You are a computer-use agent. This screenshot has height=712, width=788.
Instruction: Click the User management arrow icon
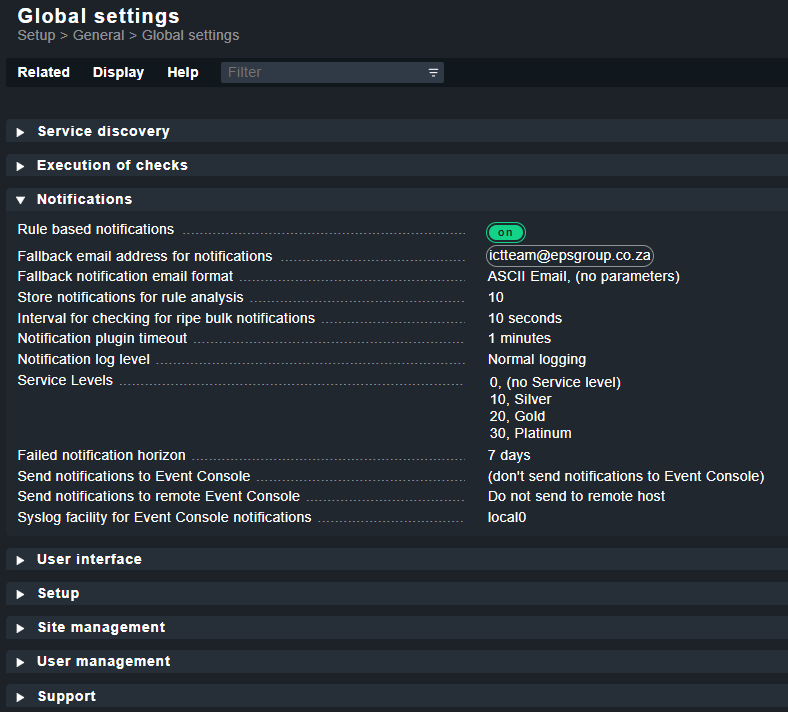pos(20,662)
